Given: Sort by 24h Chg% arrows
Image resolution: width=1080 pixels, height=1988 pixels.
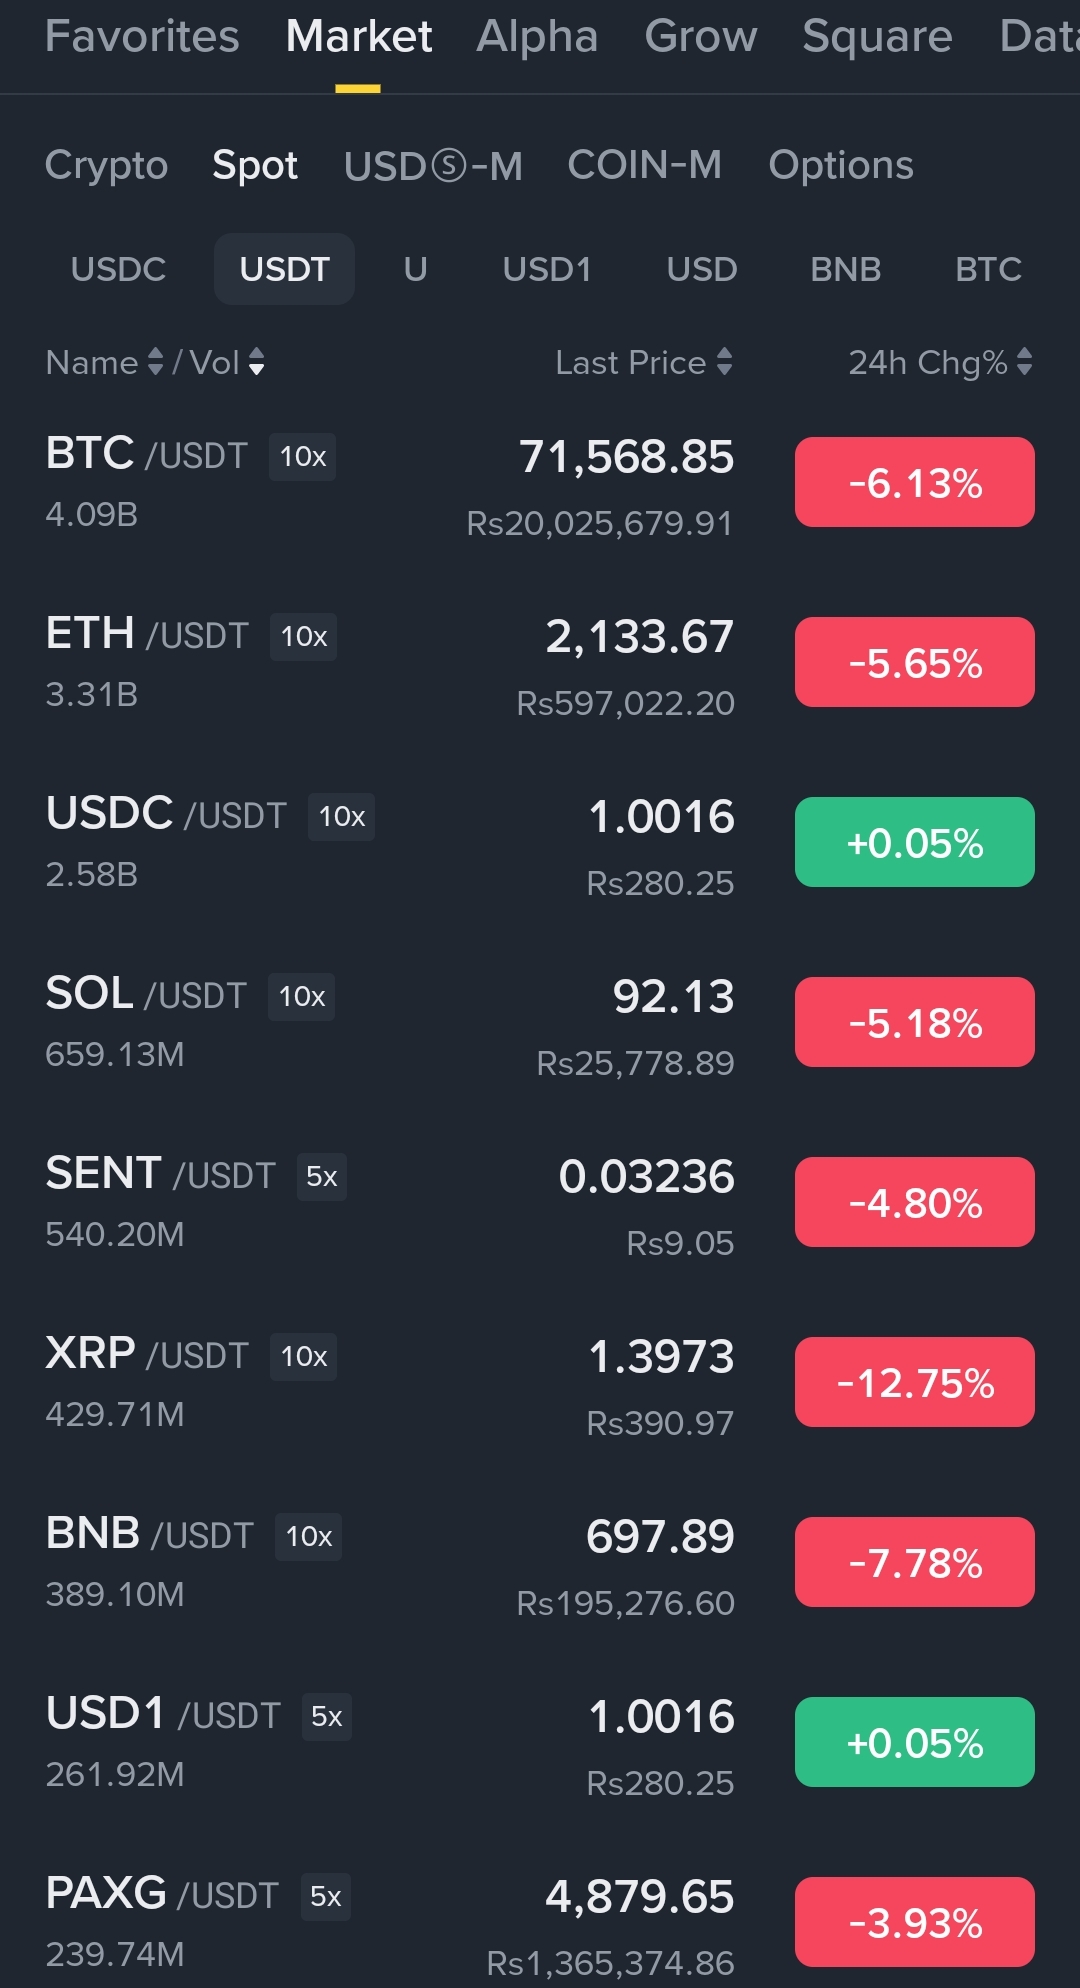Looking at the screenshot, I should tap(1024, 362).
